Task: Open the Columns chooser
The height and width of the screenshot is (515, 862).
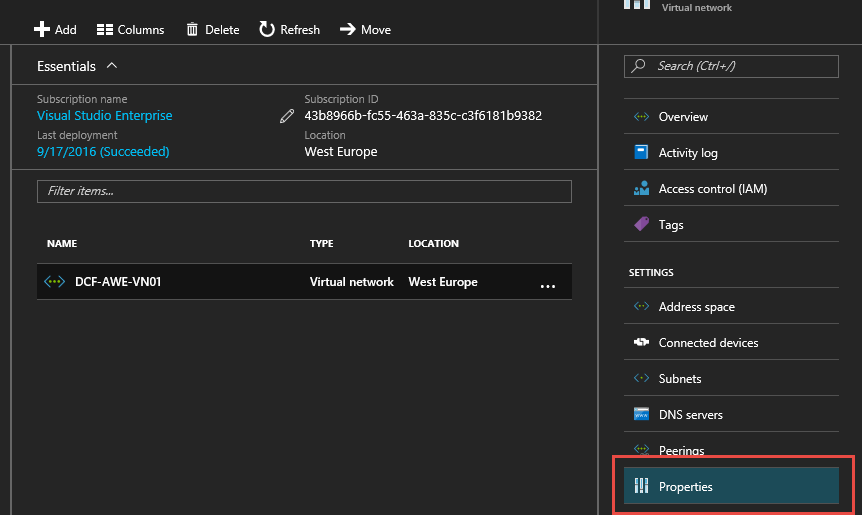Action: coord(130,30)
